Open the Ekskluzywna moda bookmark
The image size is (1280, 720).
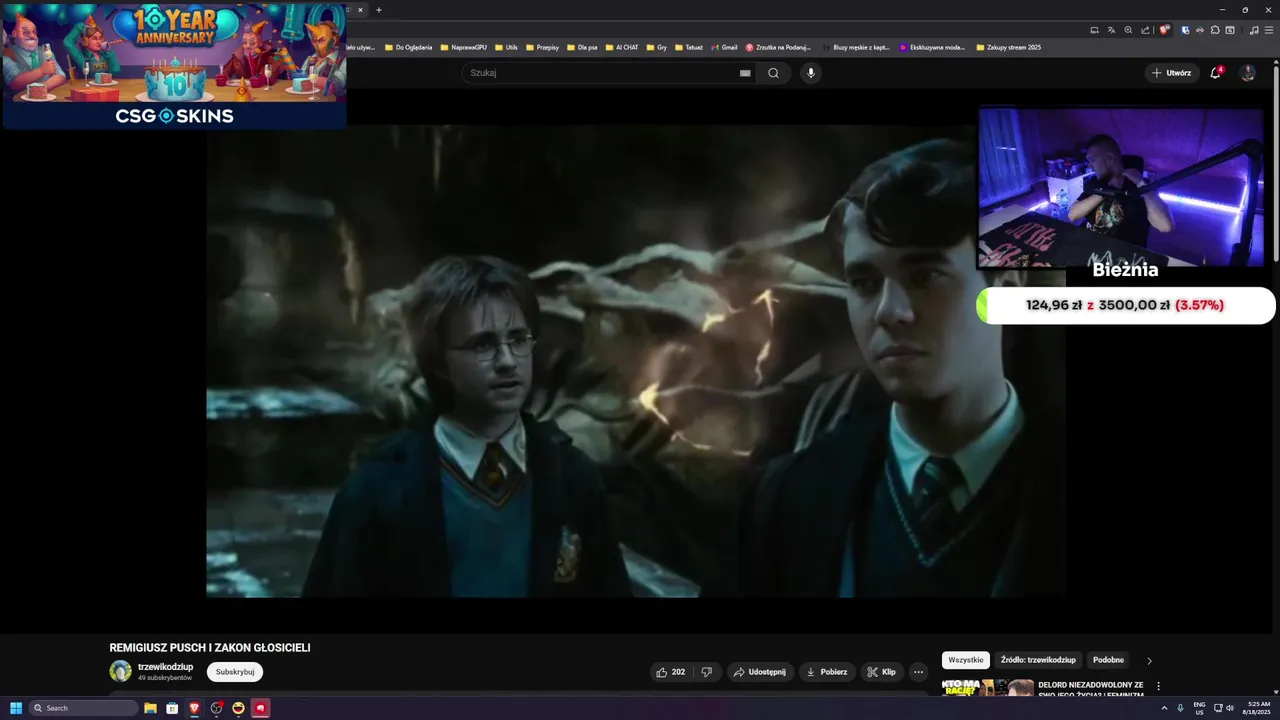[x=932, y=47]
